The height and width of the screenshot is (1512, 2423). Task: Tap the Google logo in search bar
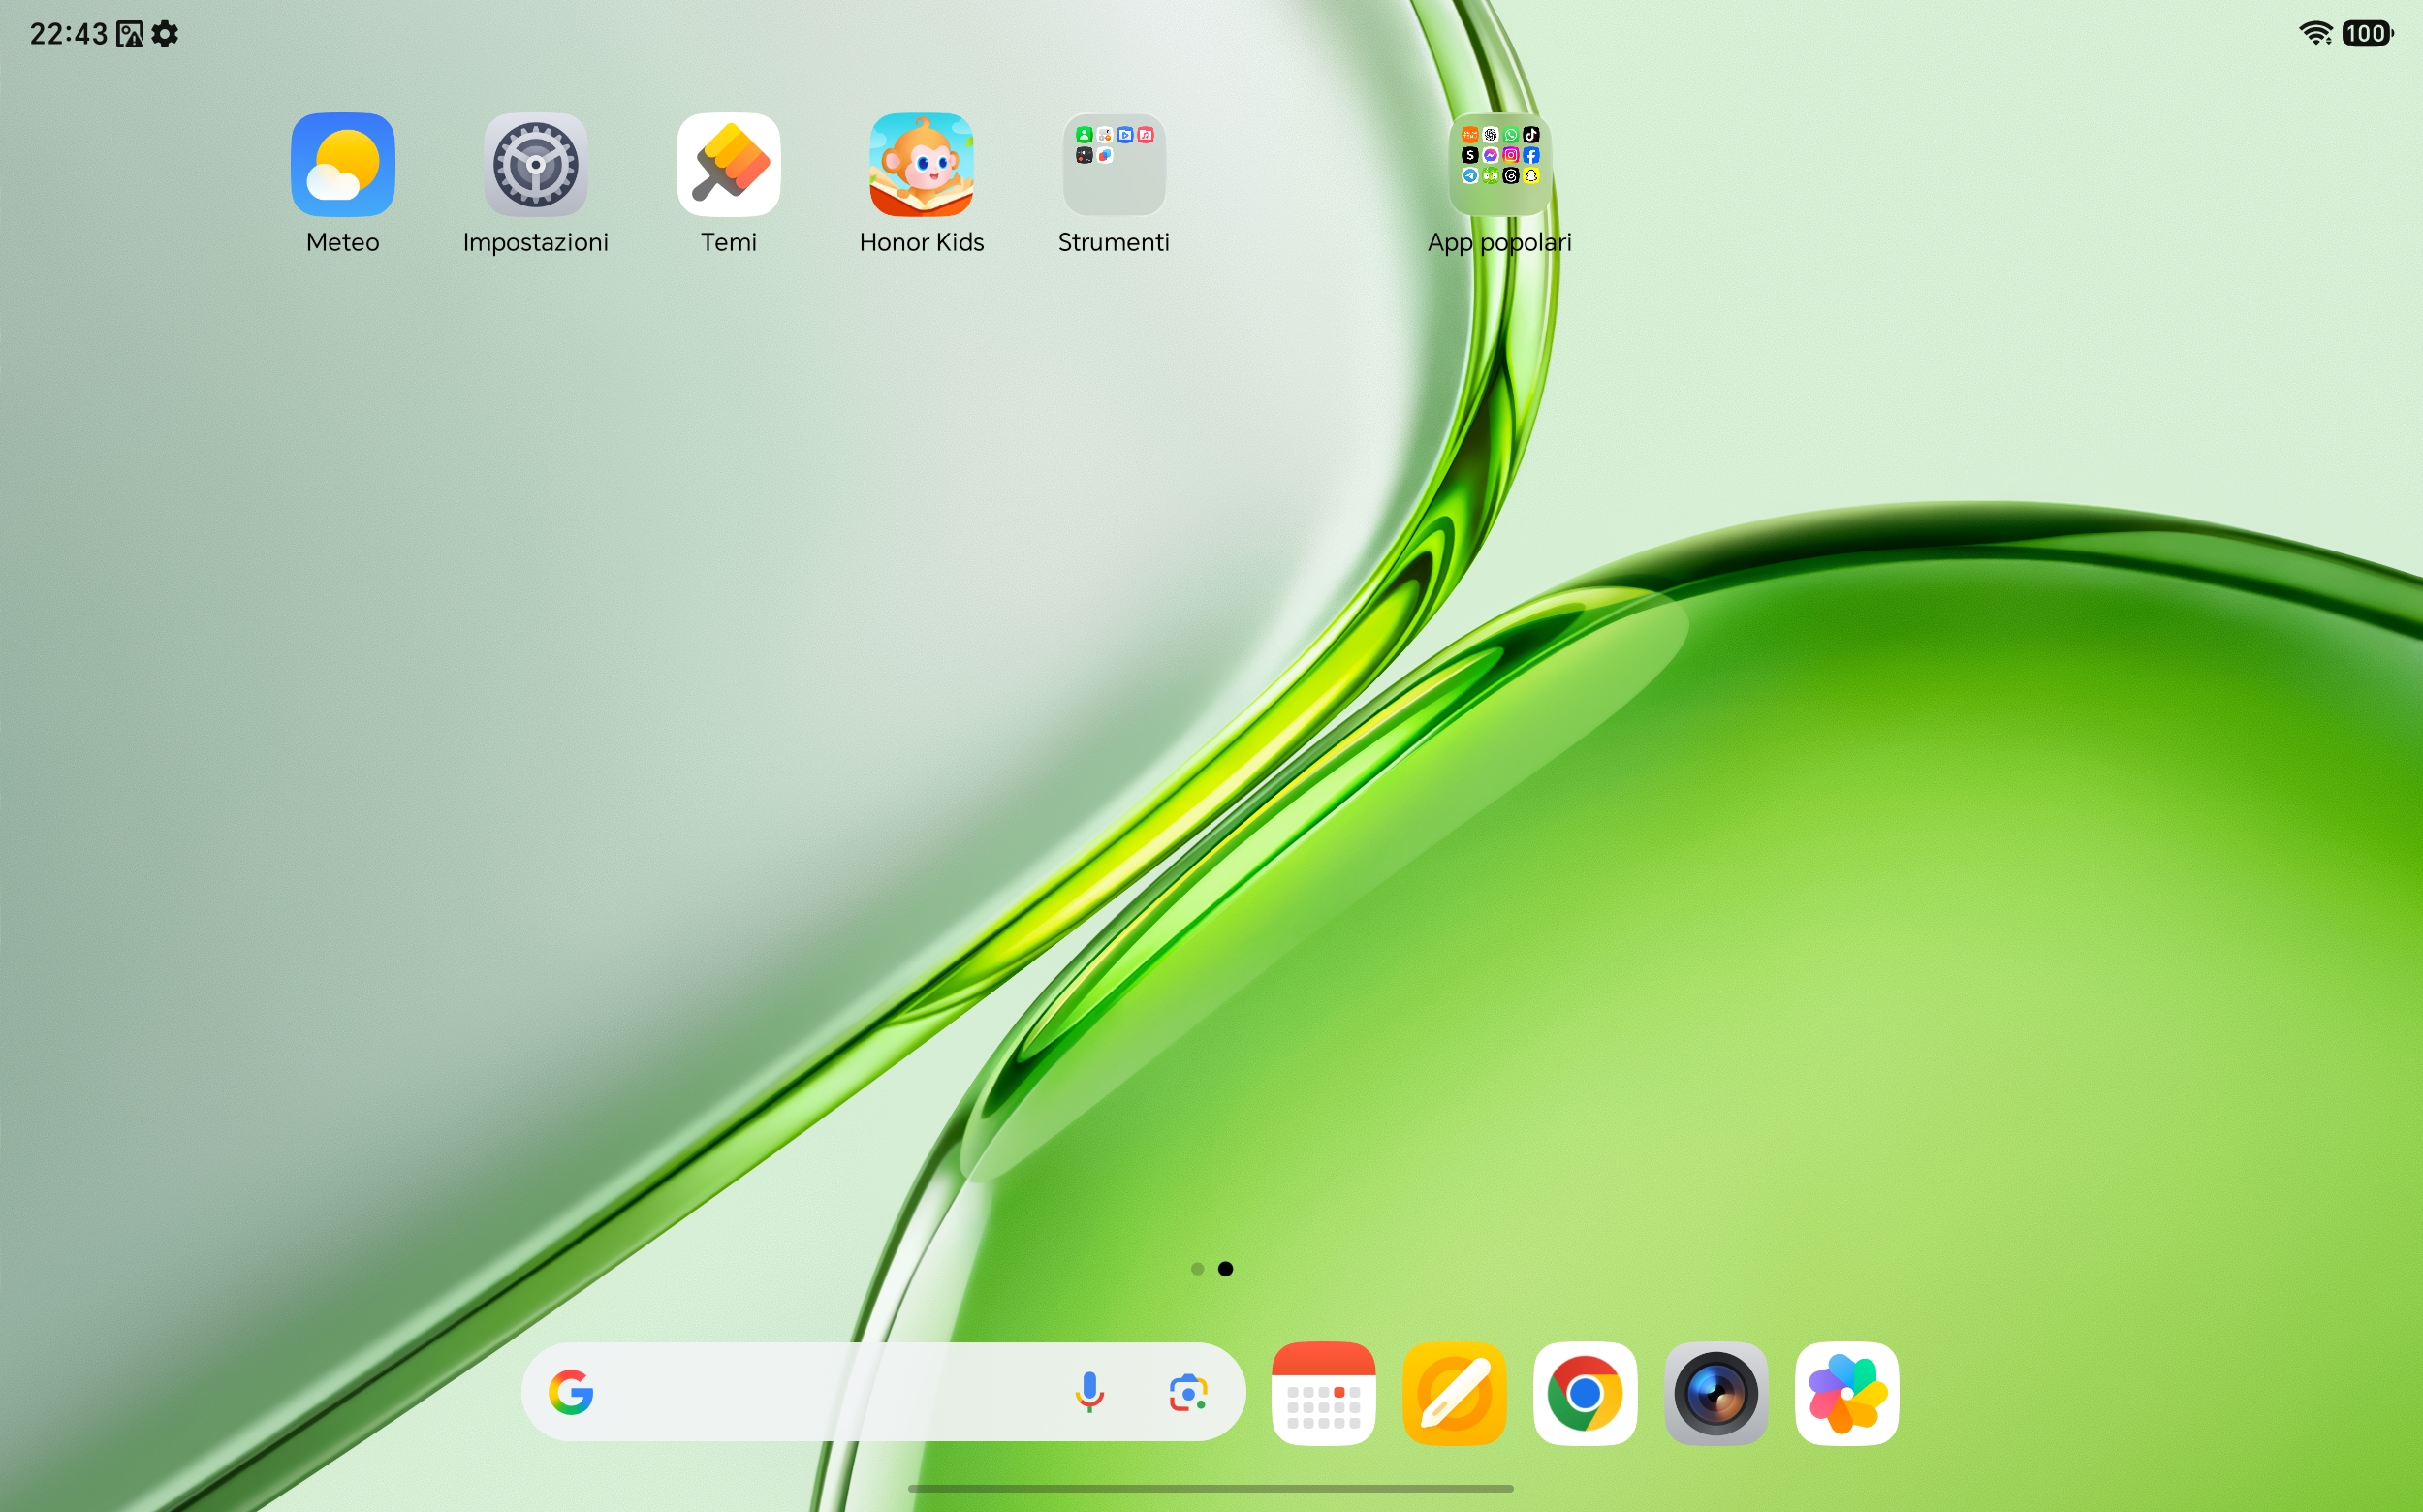pos(571,1392)
